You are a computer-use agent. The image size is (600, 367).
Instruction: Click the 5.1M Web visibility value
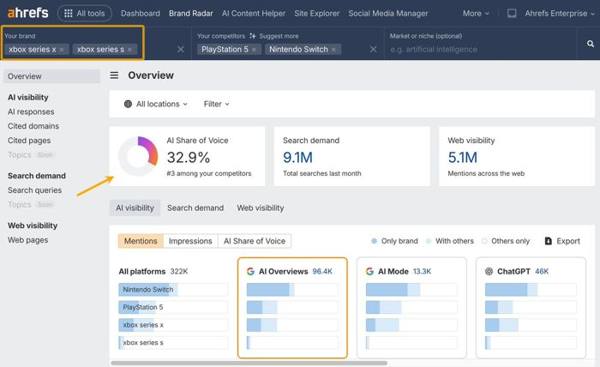[463, 157]
